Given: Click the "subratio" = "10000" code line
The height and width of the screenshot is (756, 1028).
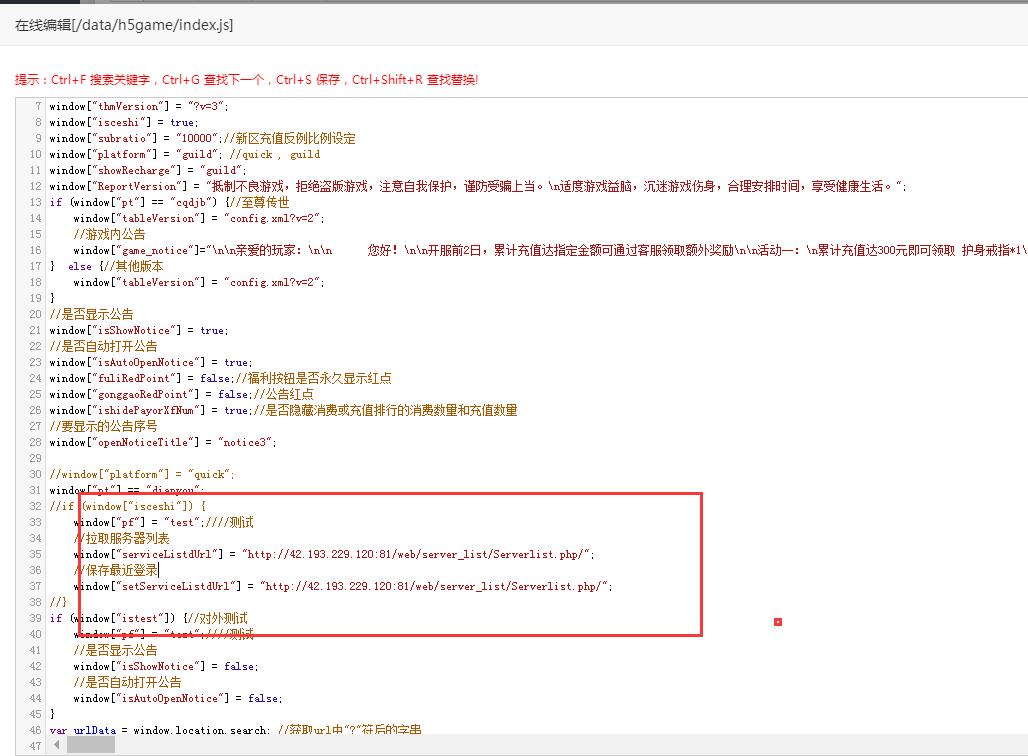Looking at the screenshot, I should coord(202,138).
